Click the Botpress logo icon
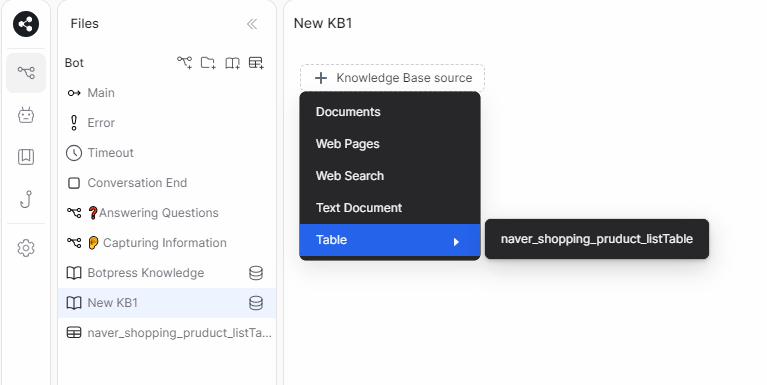Viewport: 767px width, 385px height. tap(26, 24)
